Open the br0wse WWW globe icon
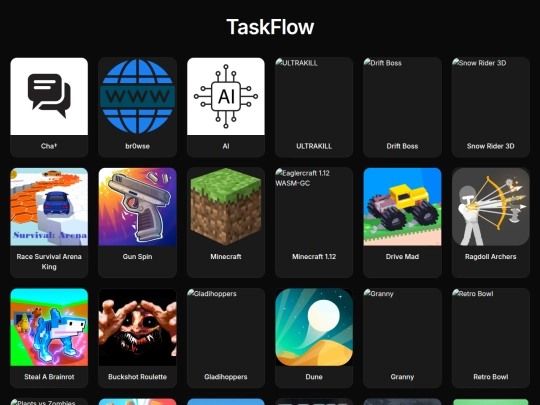Image resolution: width=540 pixels, height=405 pixels. pyautogui.click(x=137, y=96)
